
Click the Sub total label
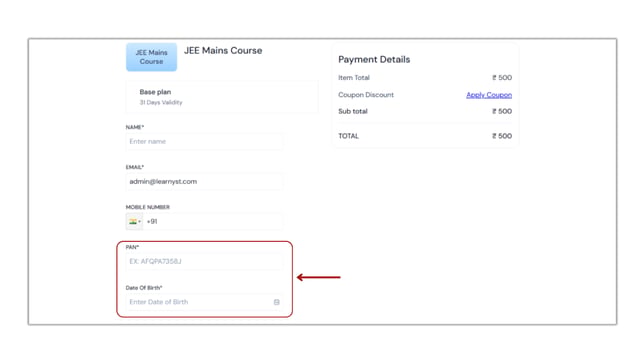353,111
